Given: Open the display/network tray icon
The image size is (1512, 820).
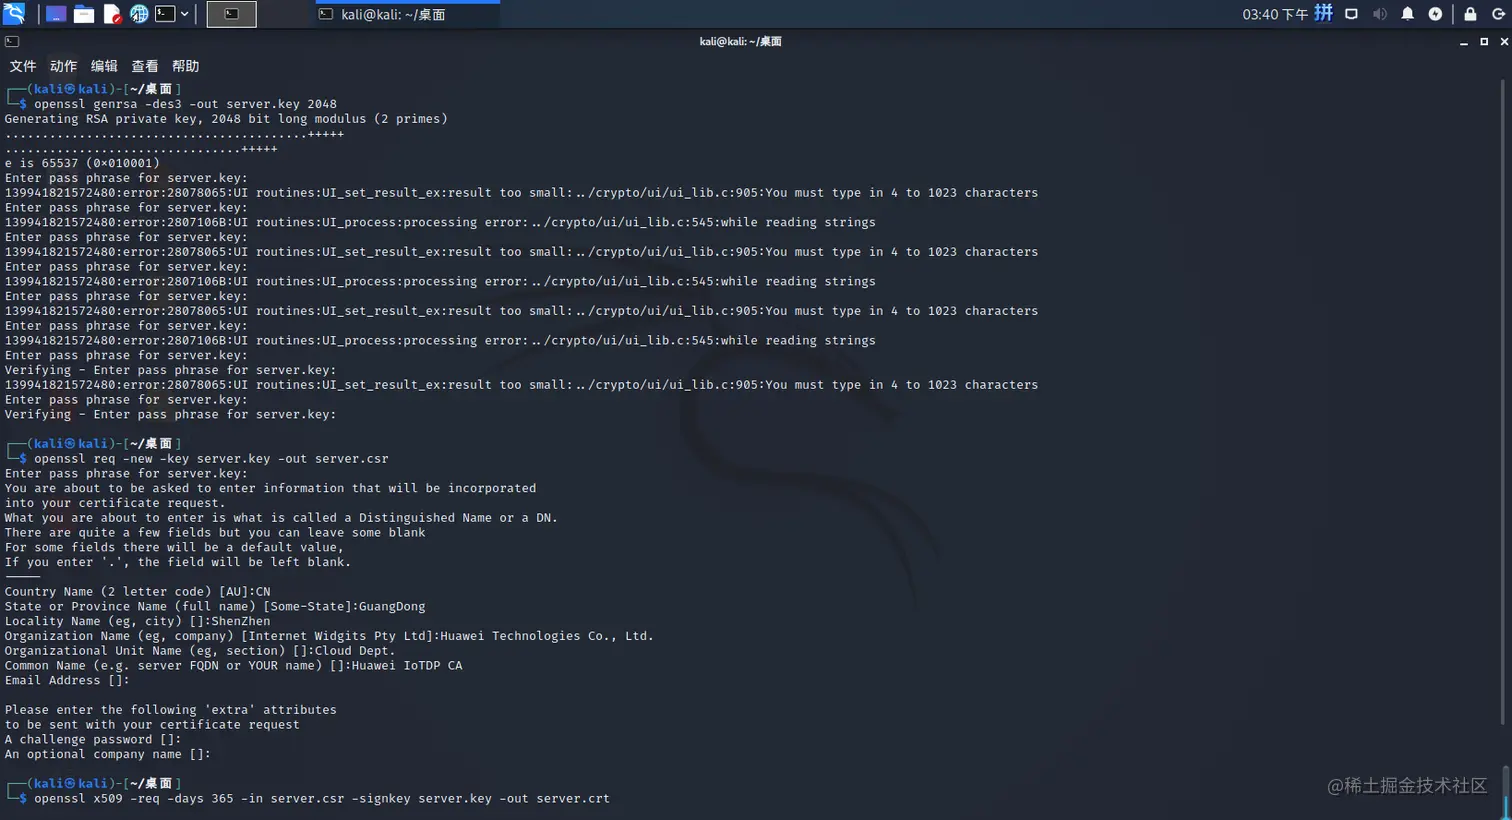Looking at the screenshot, I should pyautogui.click(x=1351, y=14).
